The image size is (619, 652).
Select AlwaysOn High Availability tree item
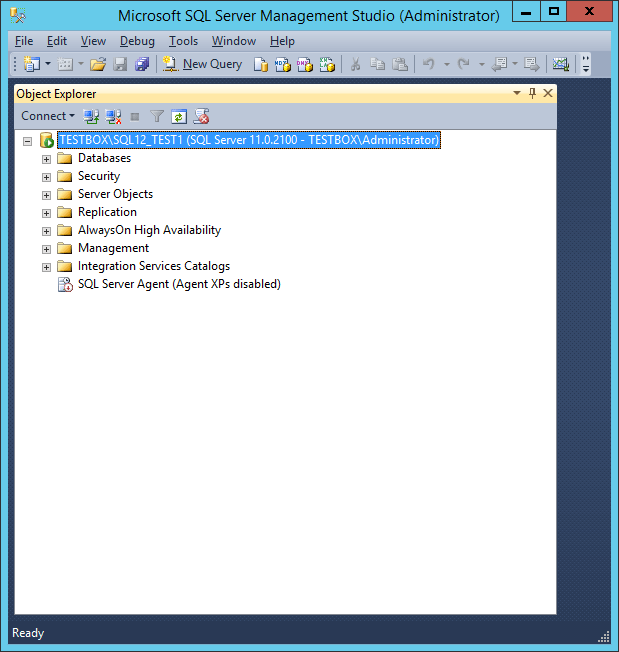pos(150,230)
